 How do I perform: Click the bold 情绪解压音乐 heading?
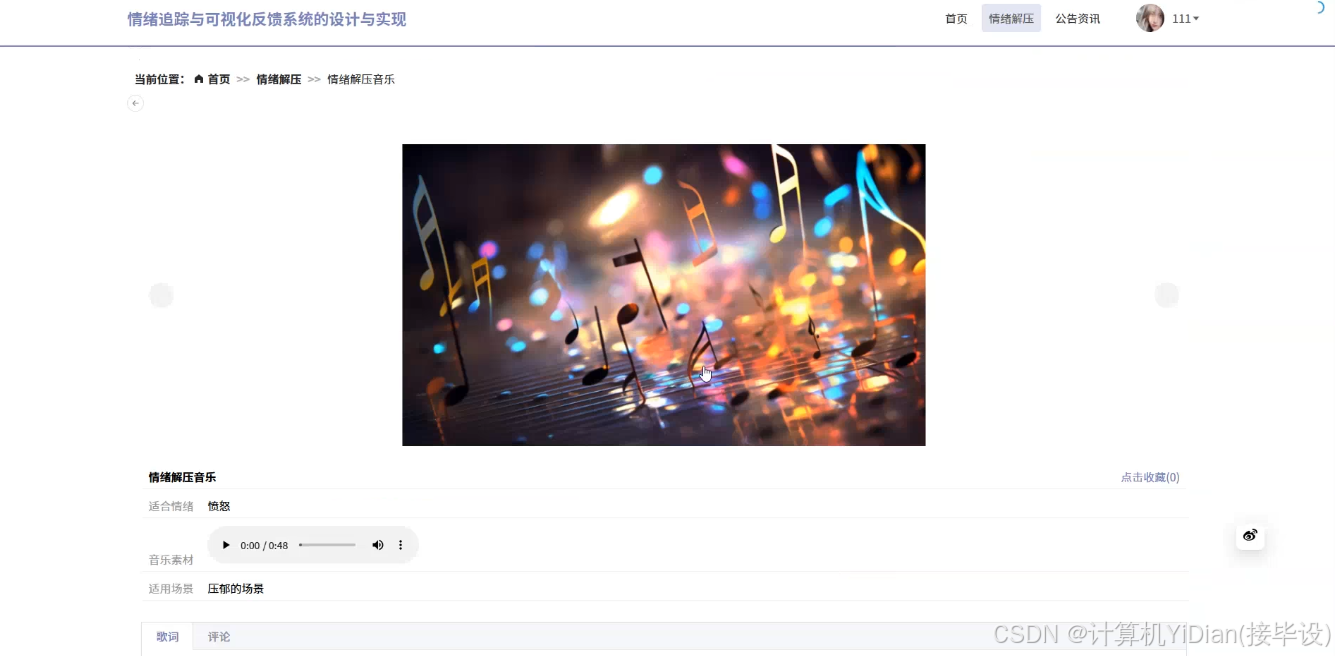coord(182,477)
